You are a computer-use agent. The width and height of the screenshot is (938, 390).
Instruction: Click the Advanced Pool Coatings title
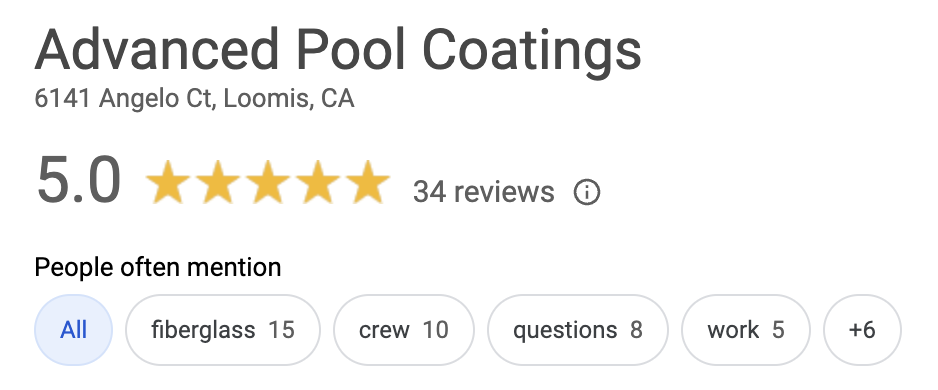tap(338, 50)
